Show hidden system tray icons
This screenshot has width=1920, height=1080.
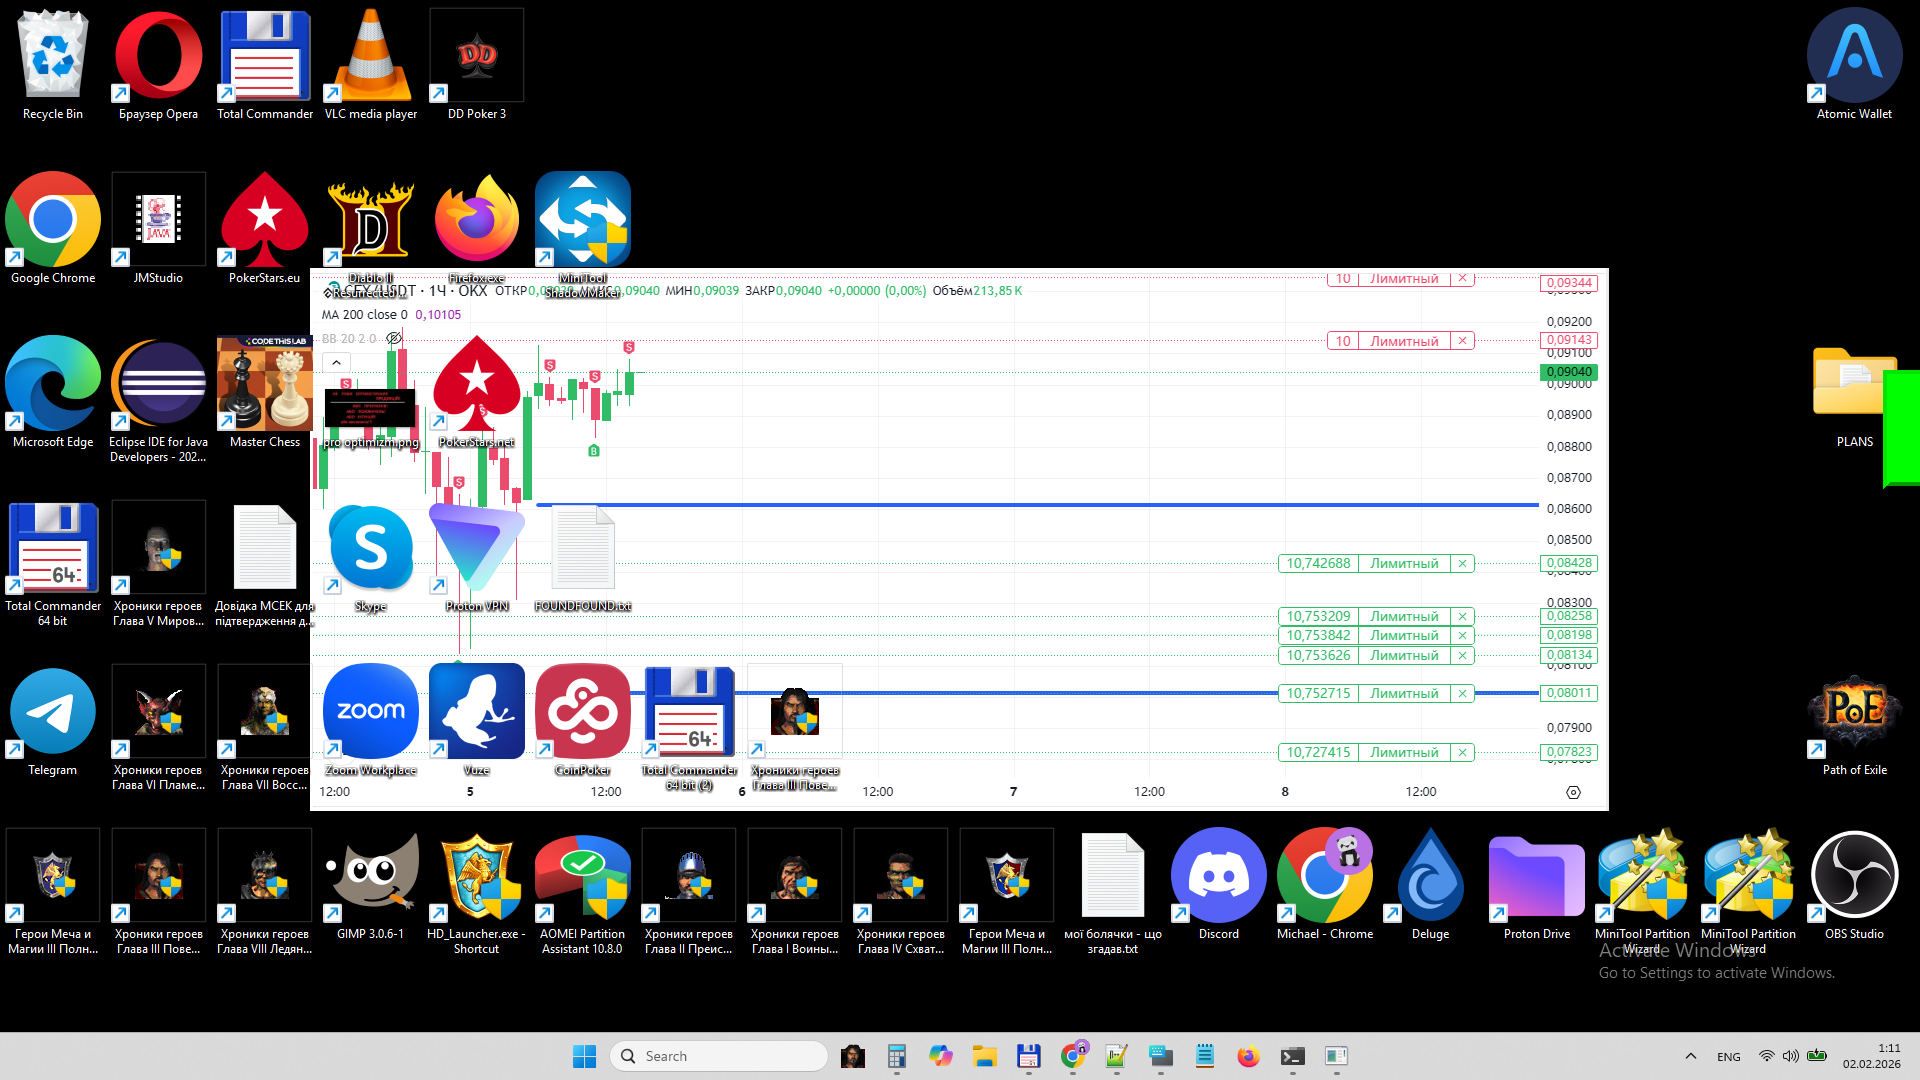coord(1690,1056)
